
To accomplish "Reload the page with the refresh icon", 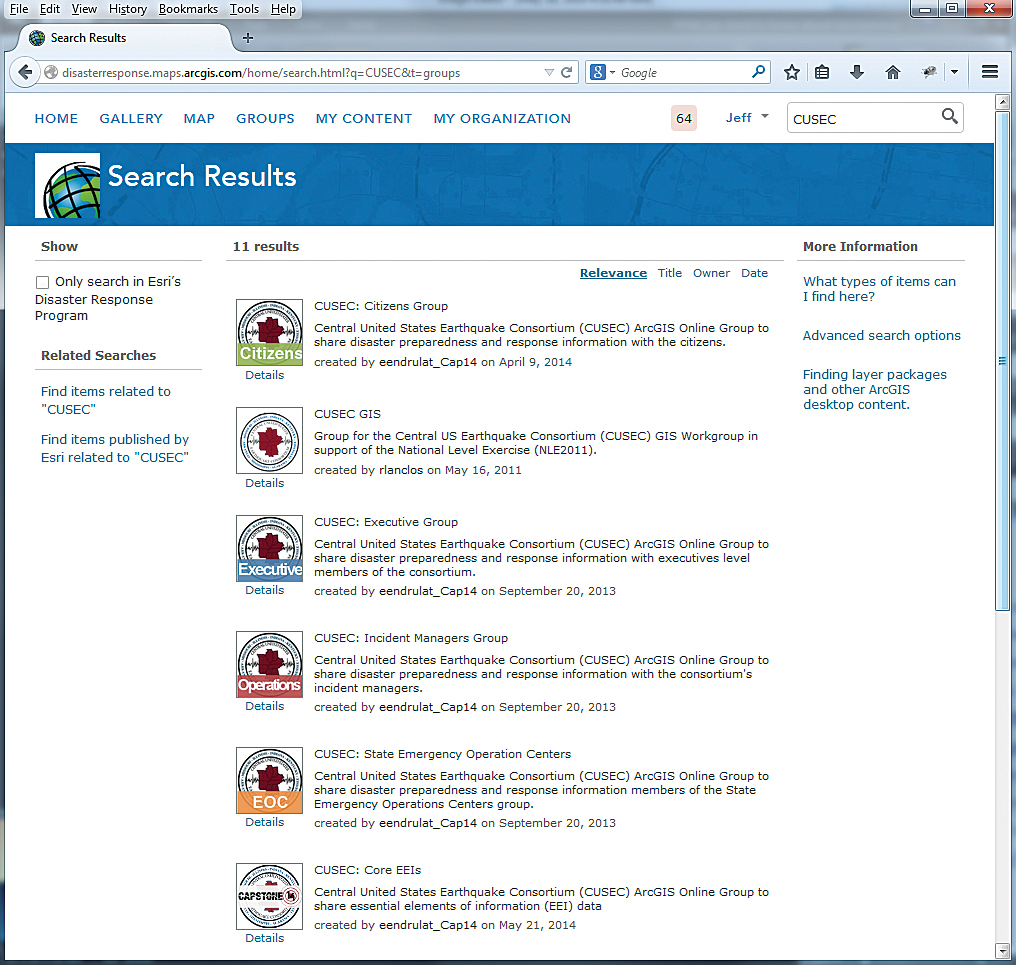I will (x=566, y=73).
